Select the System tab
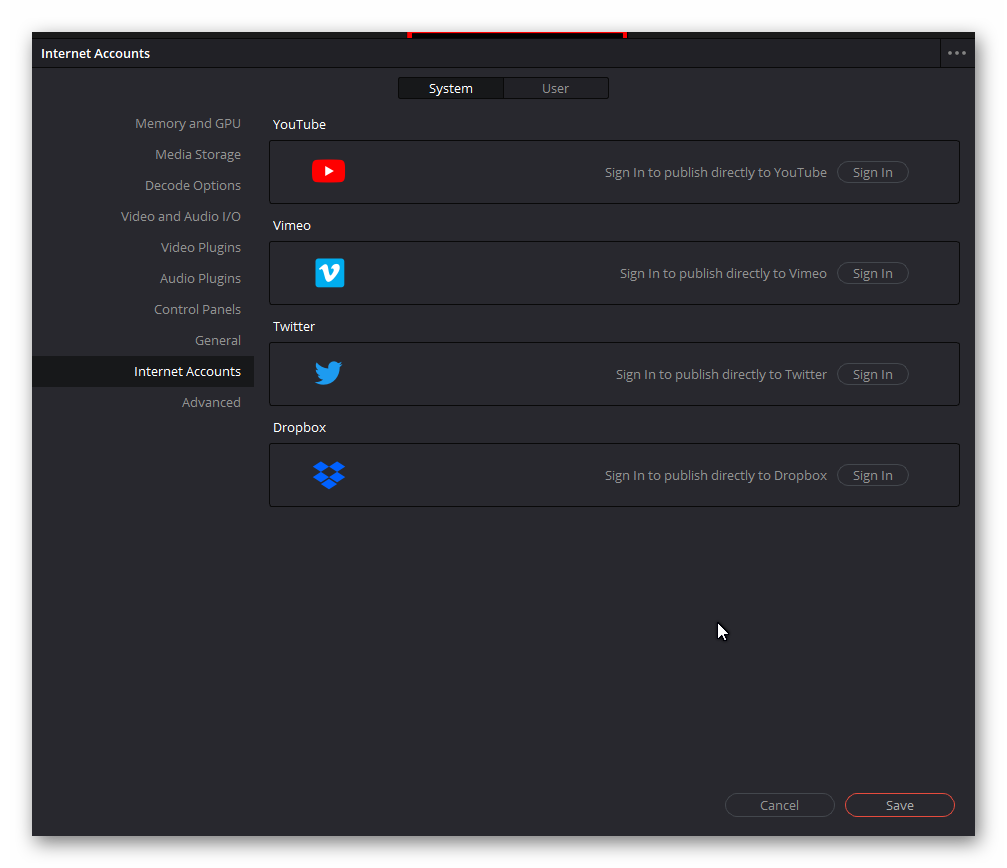This screenshot has height=868, width=1007. click(x=451, y=88)
